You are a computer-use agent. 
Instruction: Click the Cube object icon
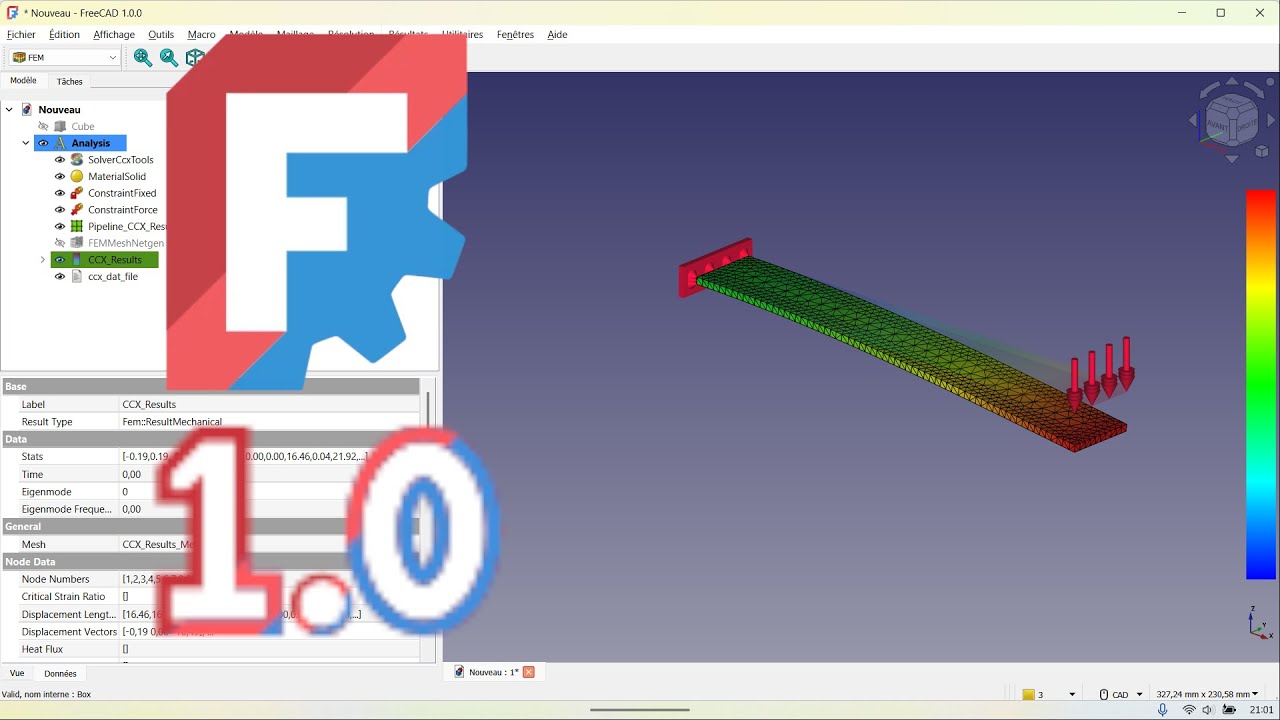point(60,127)
